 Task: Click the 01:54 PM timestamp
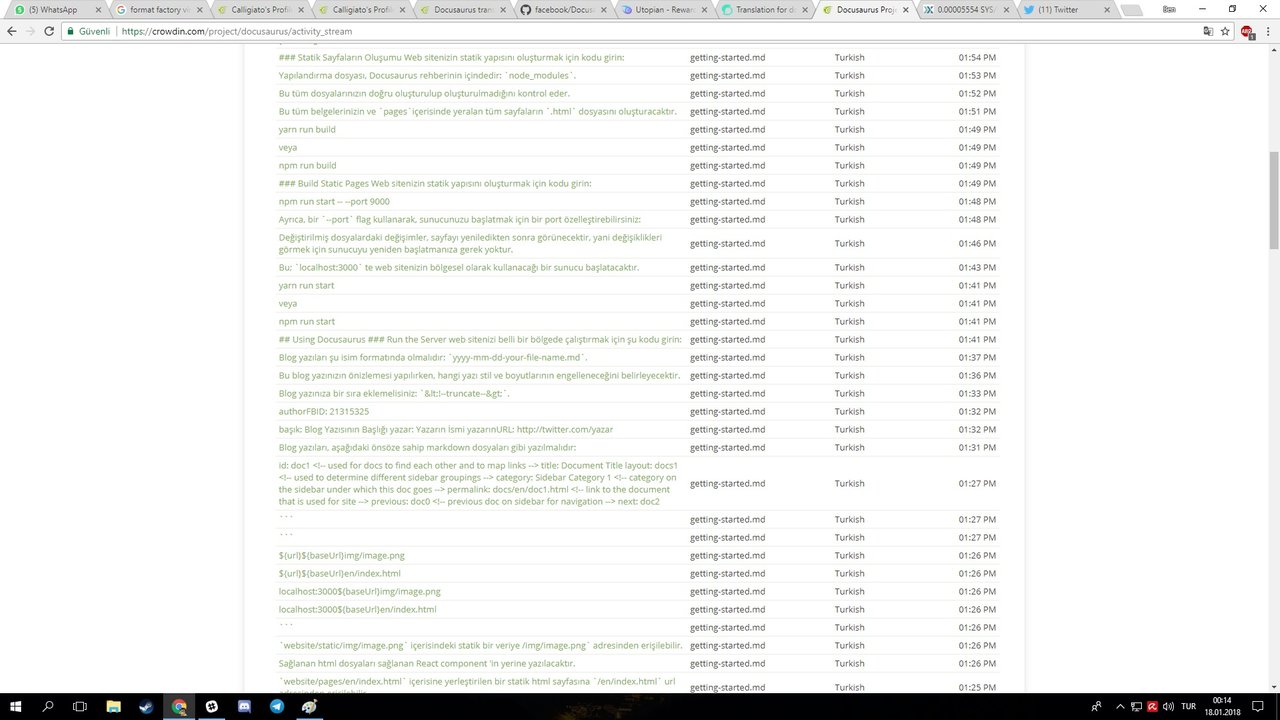coord(977,57)
